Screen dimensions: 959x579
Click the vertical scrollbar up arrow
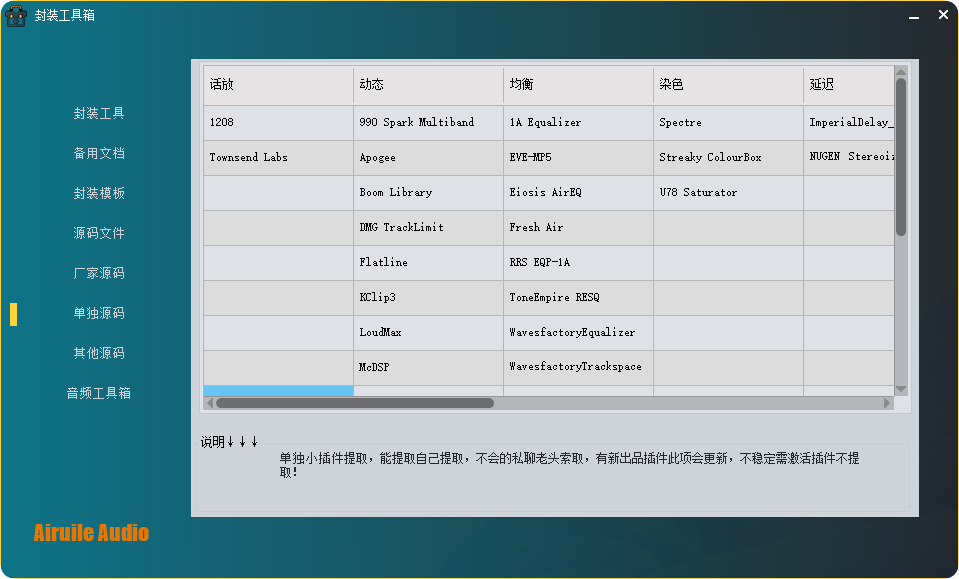901,72
